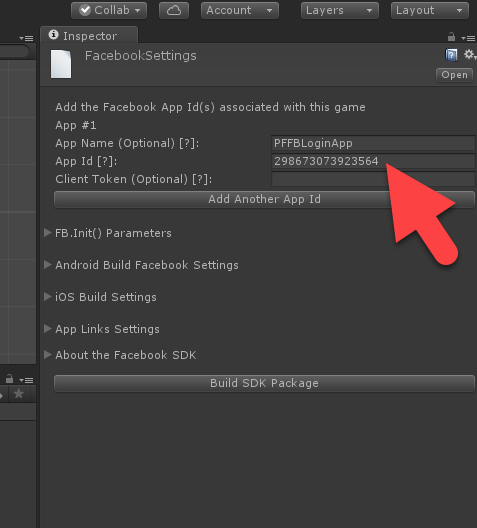Open the Collab dropdown

pos(109,10)
